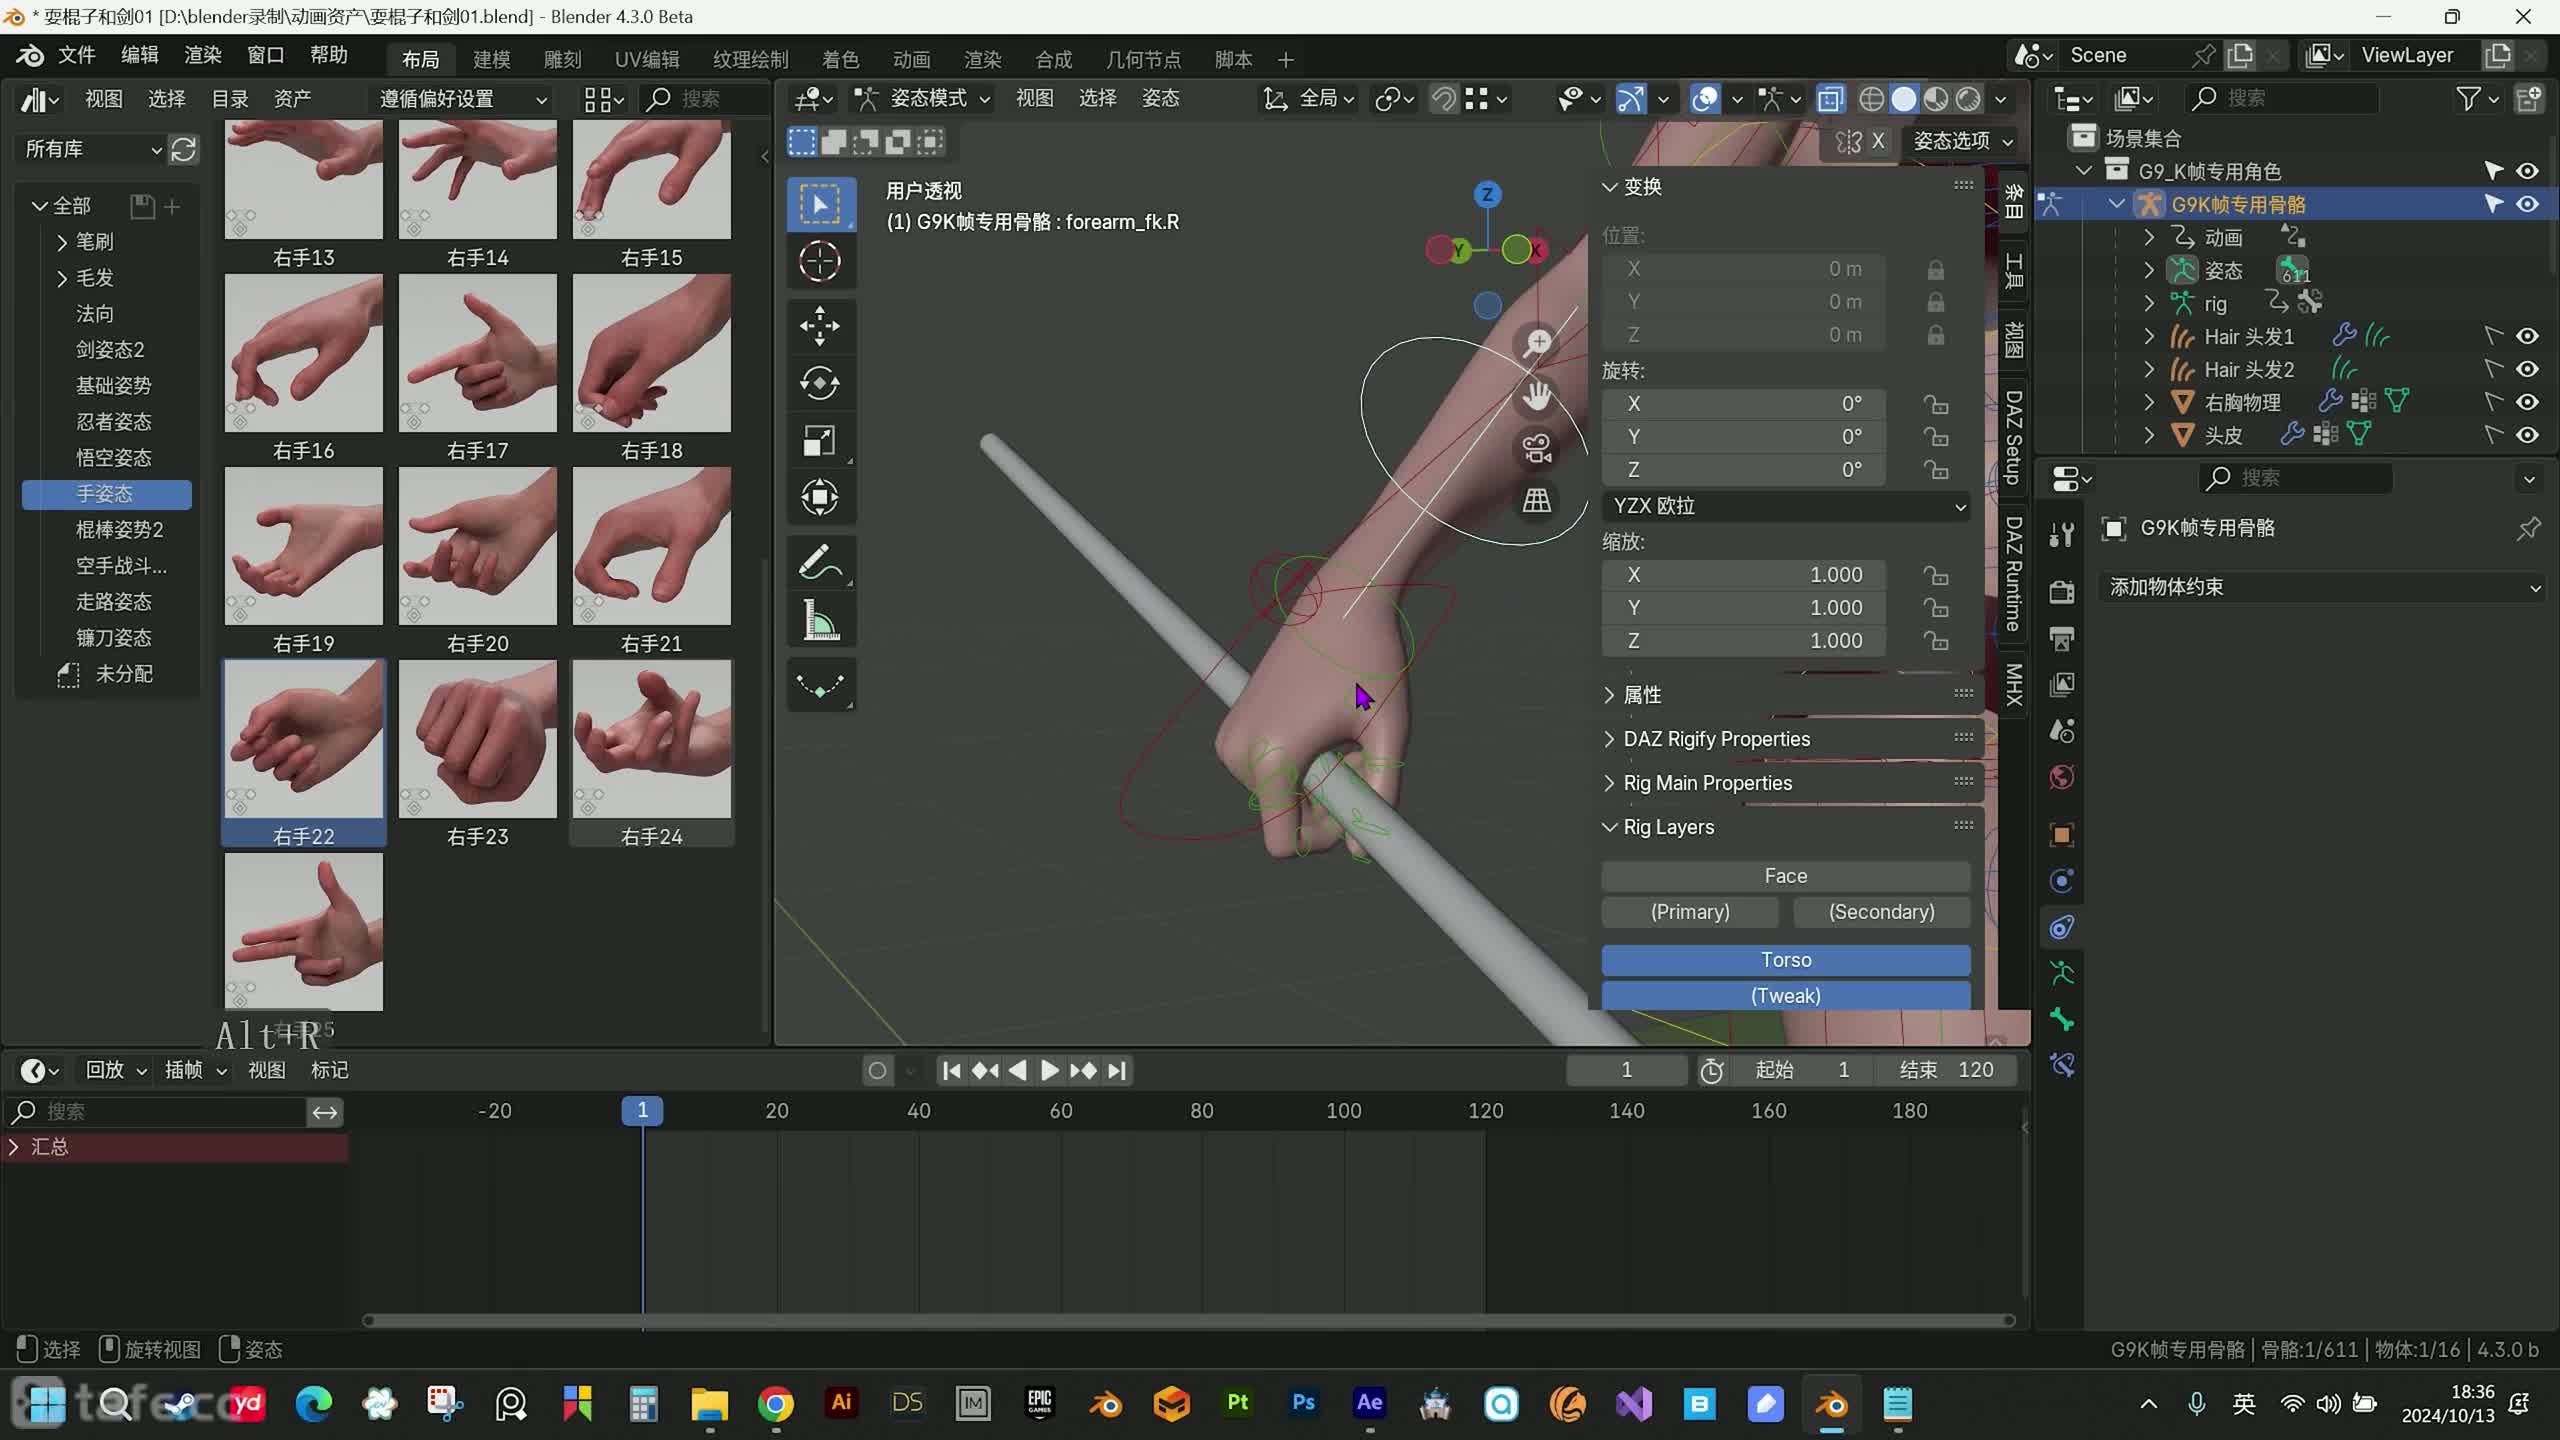
Task: Expand Rig Main Properties panel
Action: click(1707, 783)
